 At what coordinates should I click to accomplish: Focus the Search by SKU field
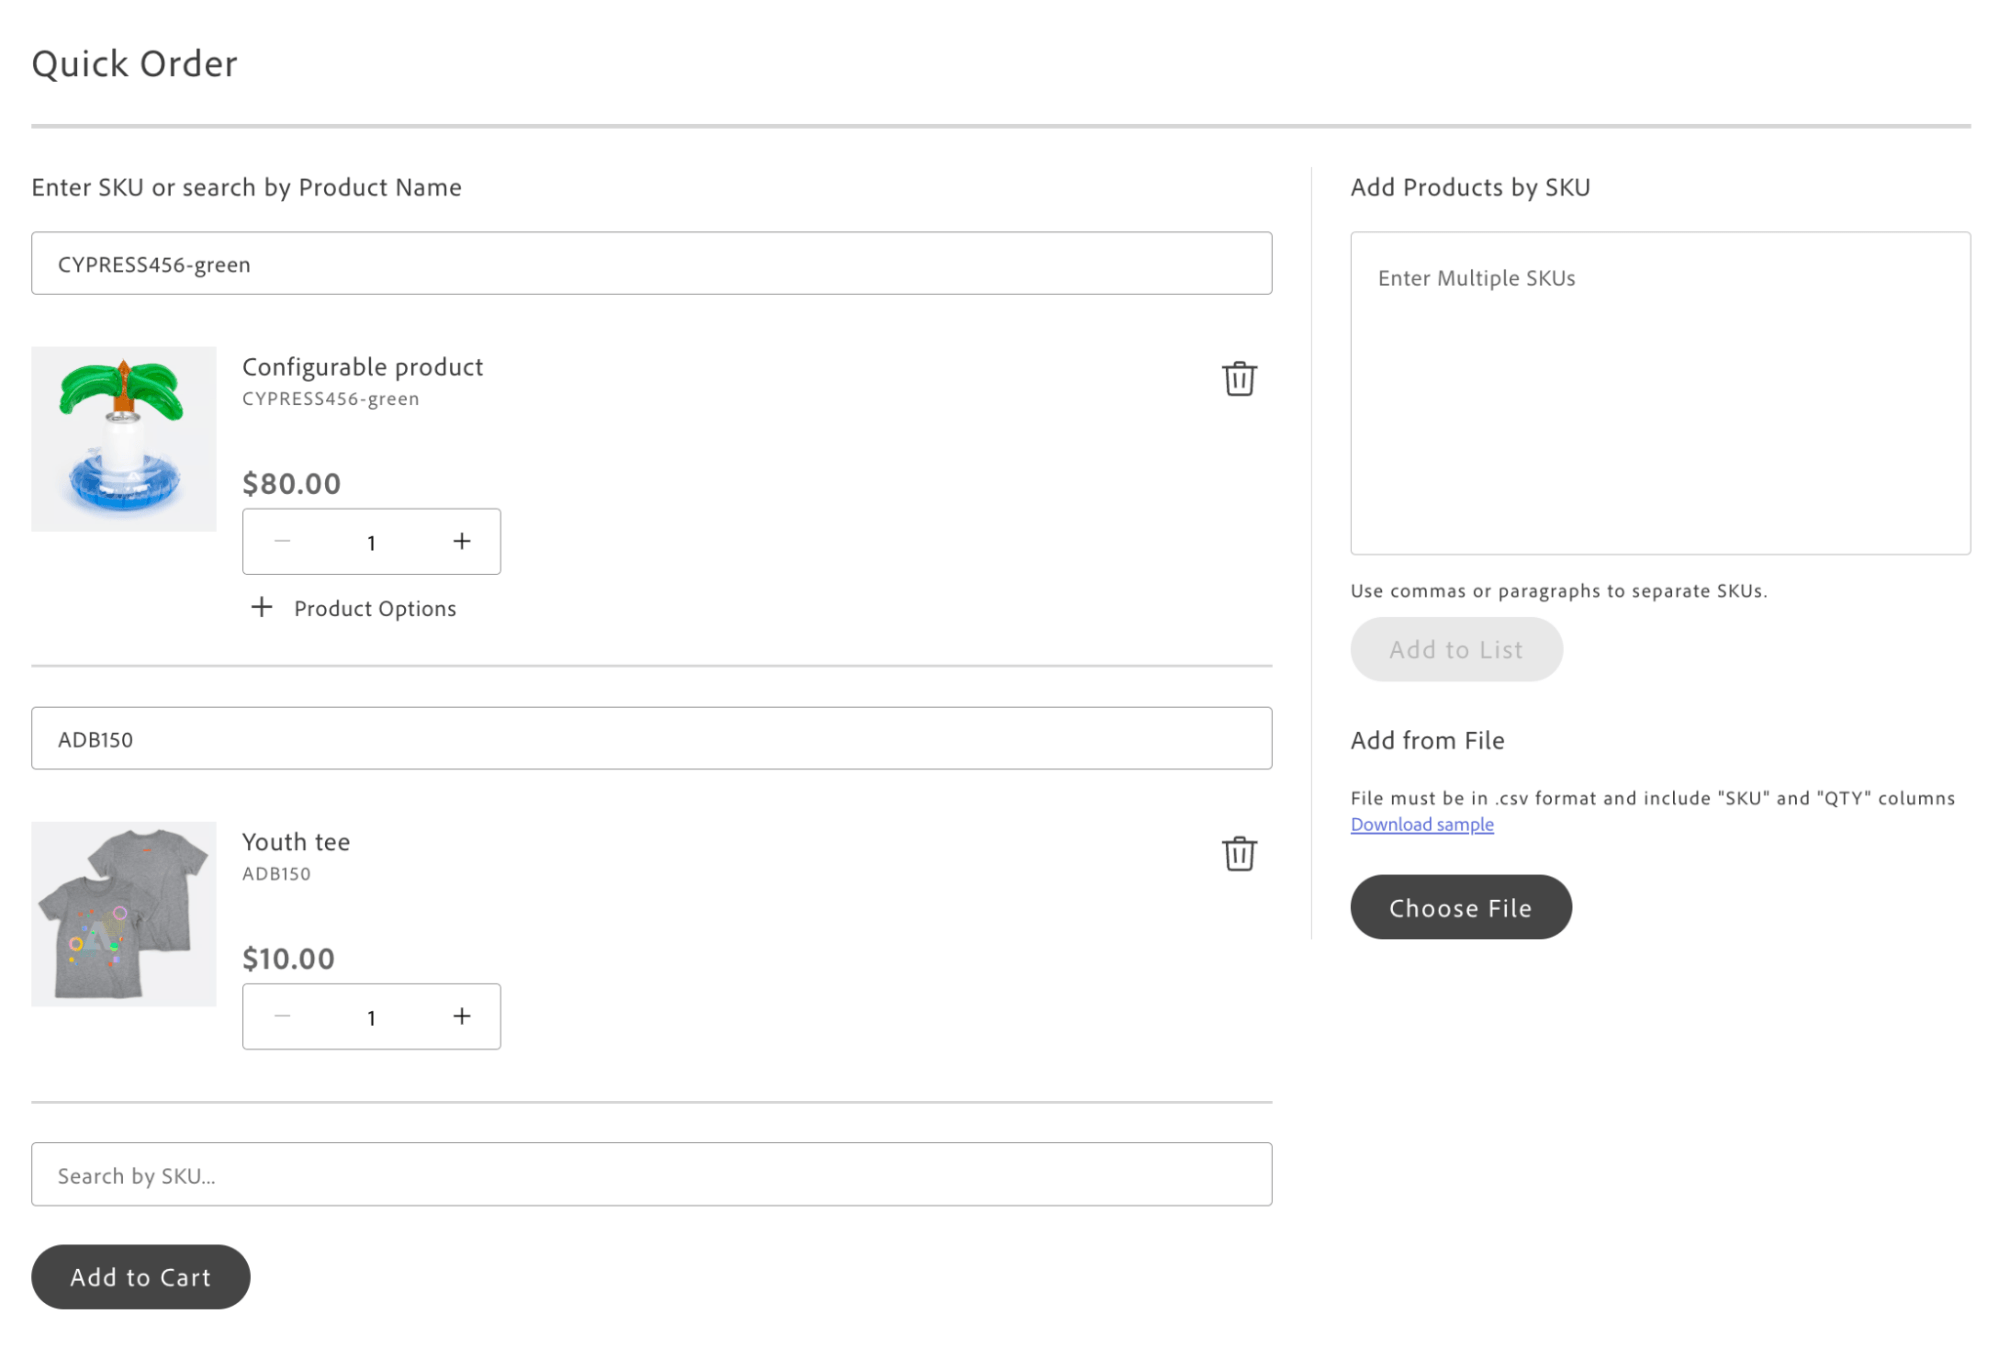click(x=651, y=1174)
